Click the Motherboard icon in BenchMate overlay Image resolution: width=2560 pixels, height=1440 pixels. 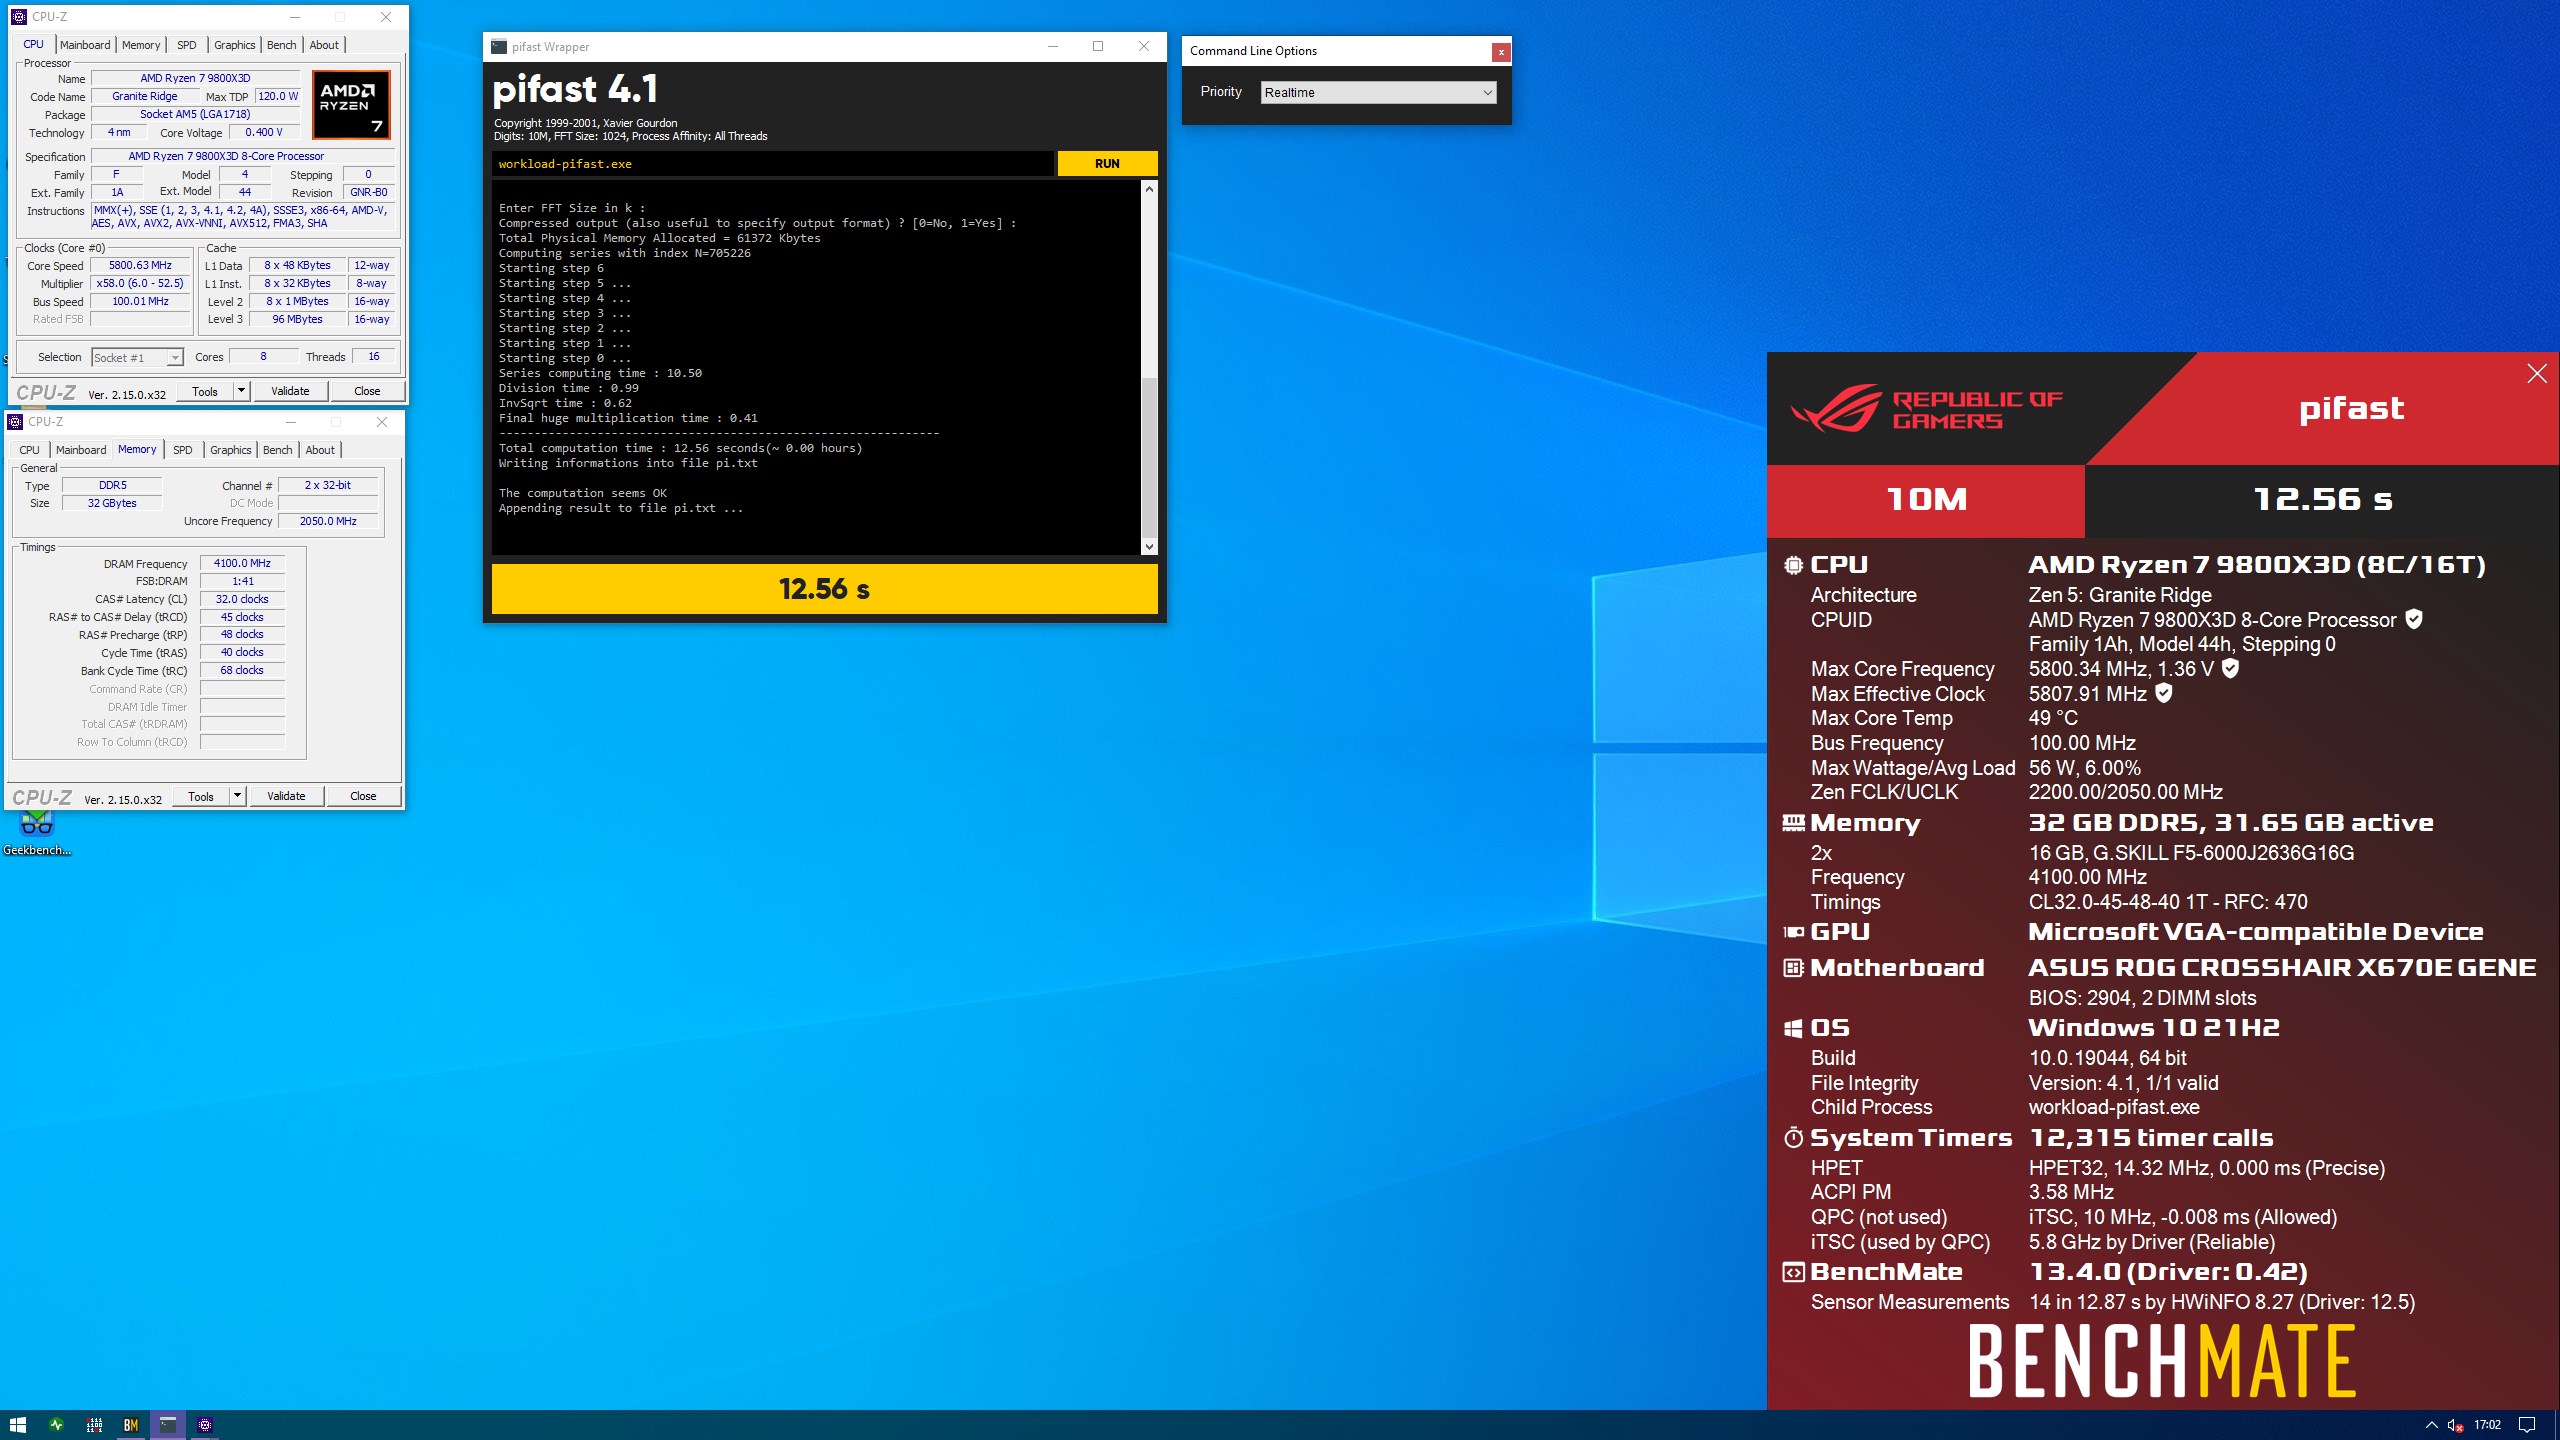pyautogui.click(x=1794, y=968)
